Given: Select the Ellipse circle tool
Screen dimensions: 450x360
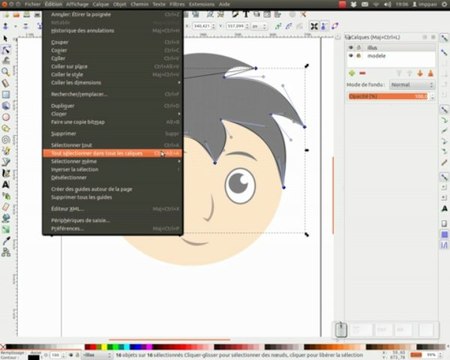Looking at the screenshot, I should [6, 117].
